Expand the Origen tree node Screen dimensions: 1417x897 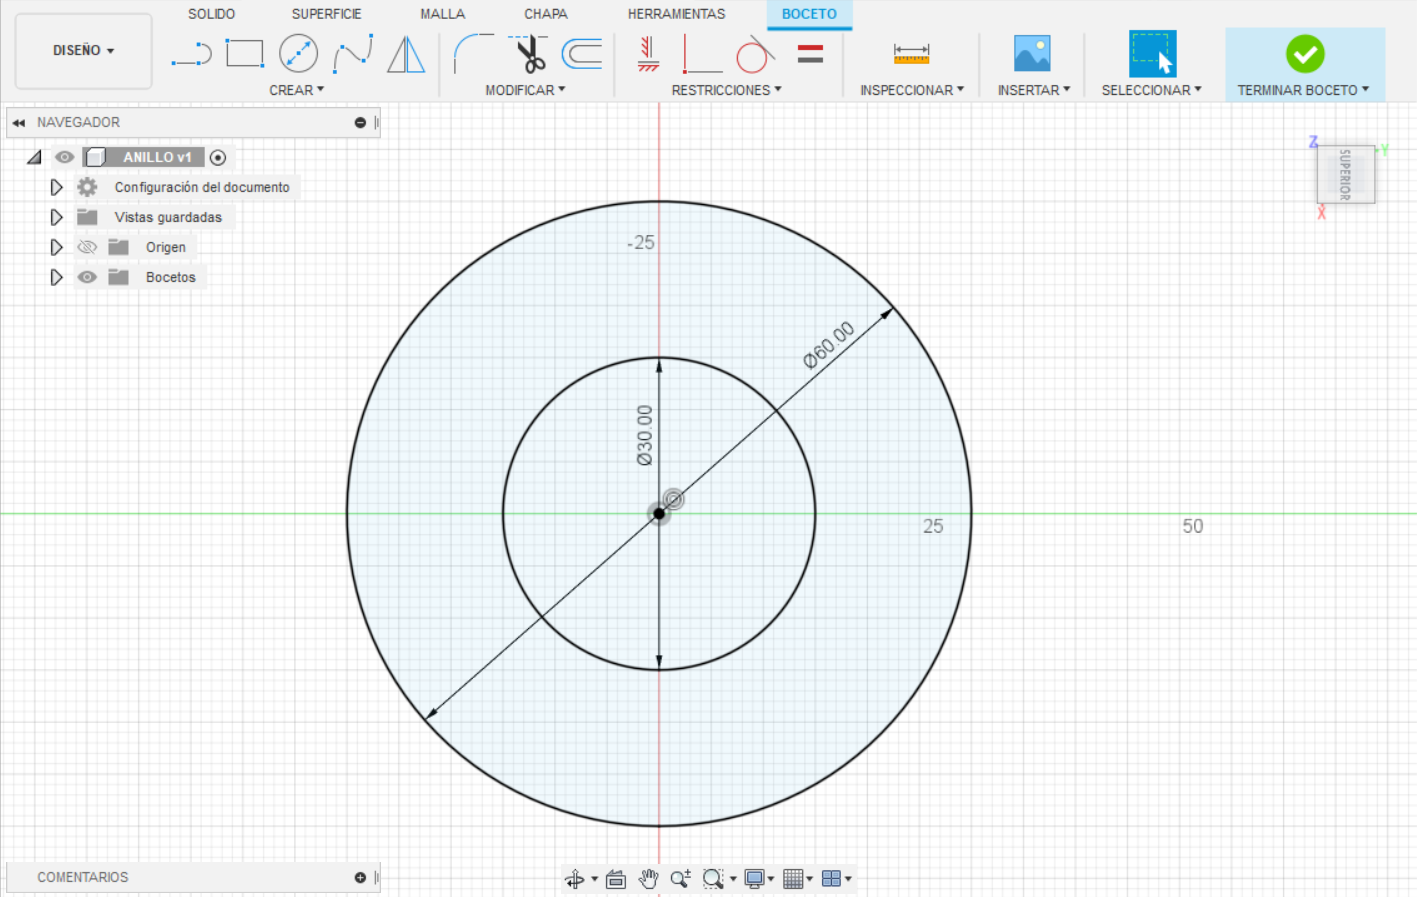pyautogui.click(x=56, y=247)
